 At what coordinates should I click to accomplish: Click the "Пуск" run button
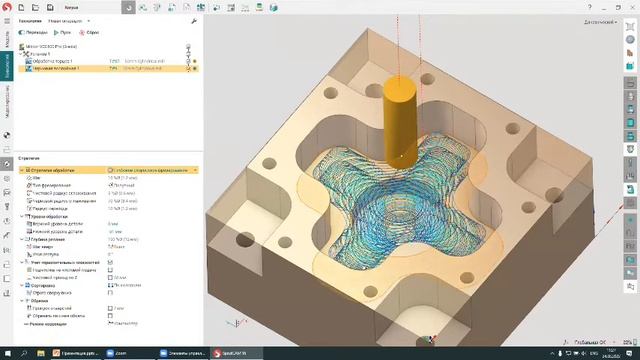62,32
